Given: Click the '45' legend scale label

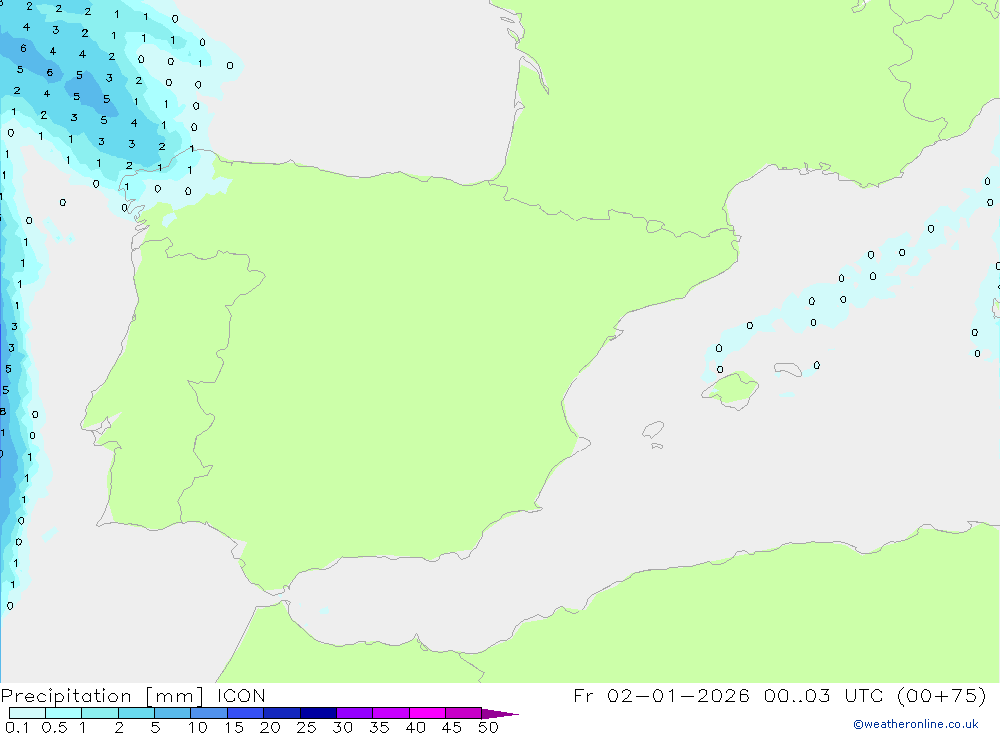Looking at the screenshot, I should point(452,727).
